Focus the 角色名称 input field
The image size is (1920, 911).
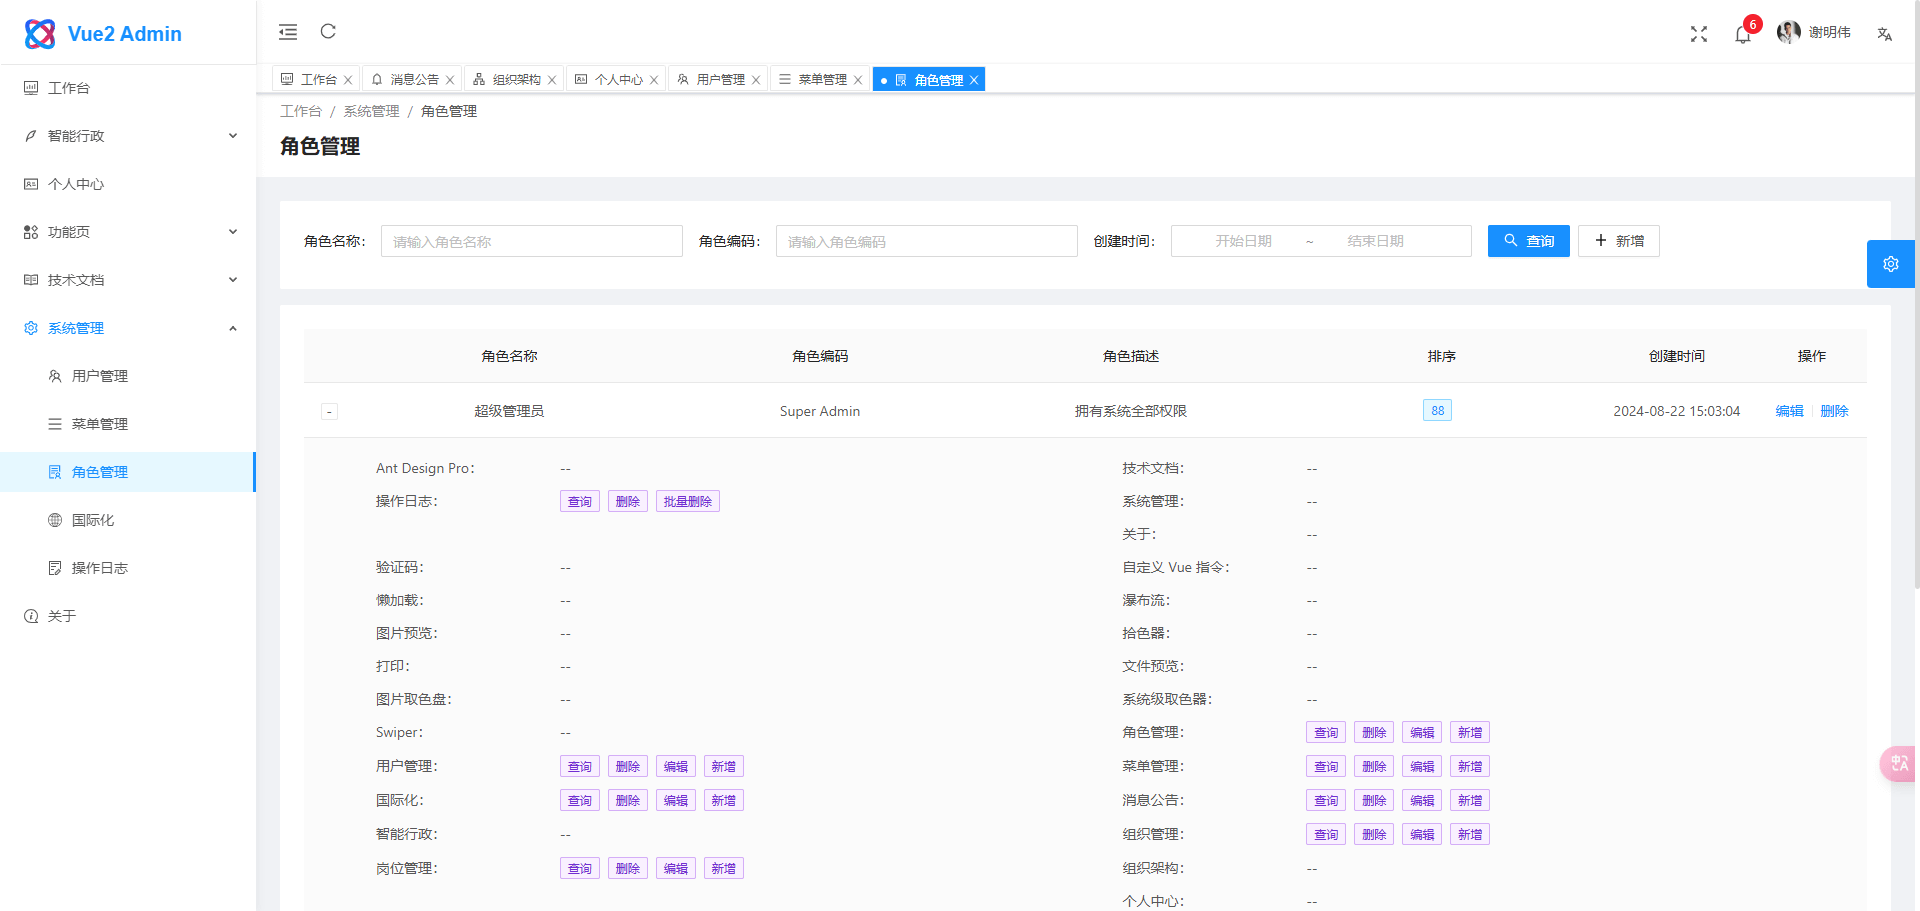tap(532, 241)
